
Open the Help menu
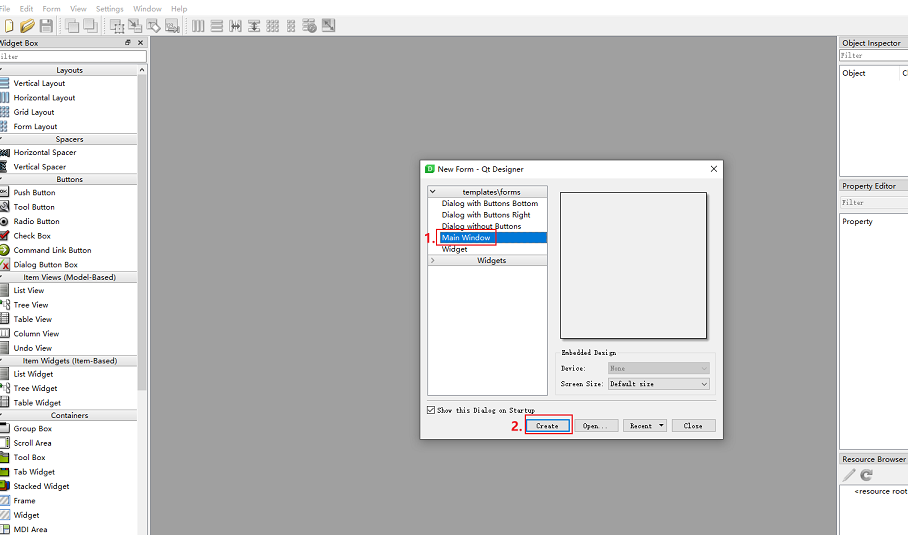tap(179, 9)
